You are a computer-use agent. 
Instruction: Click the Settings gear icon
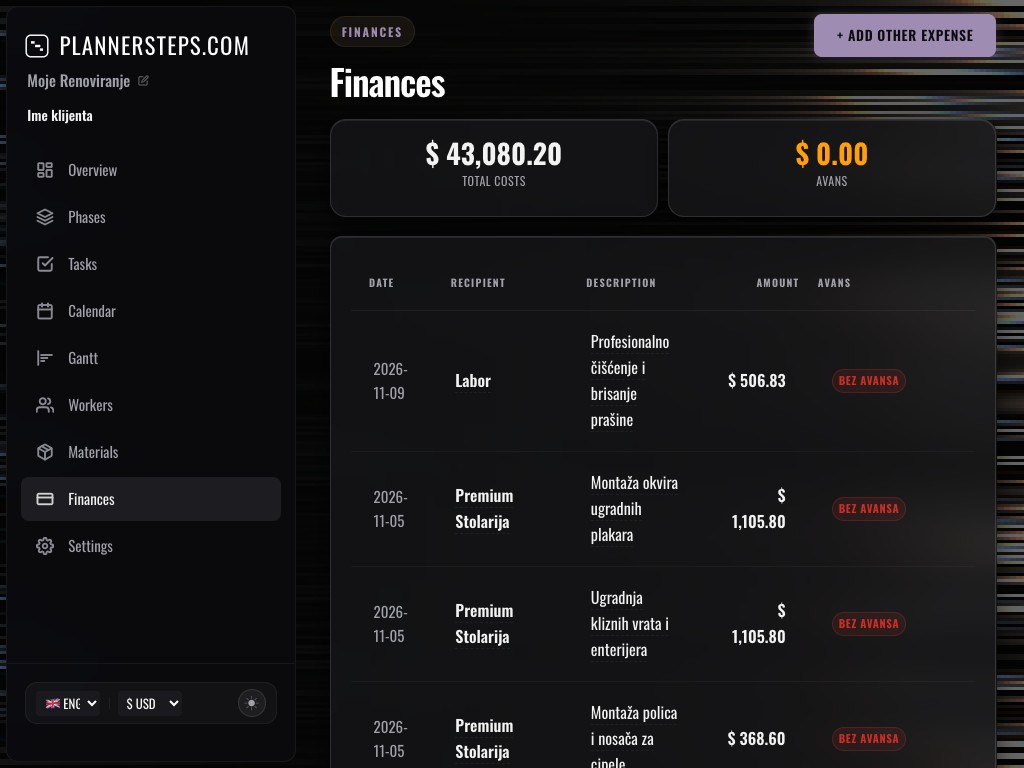click(x=45, y=546)
